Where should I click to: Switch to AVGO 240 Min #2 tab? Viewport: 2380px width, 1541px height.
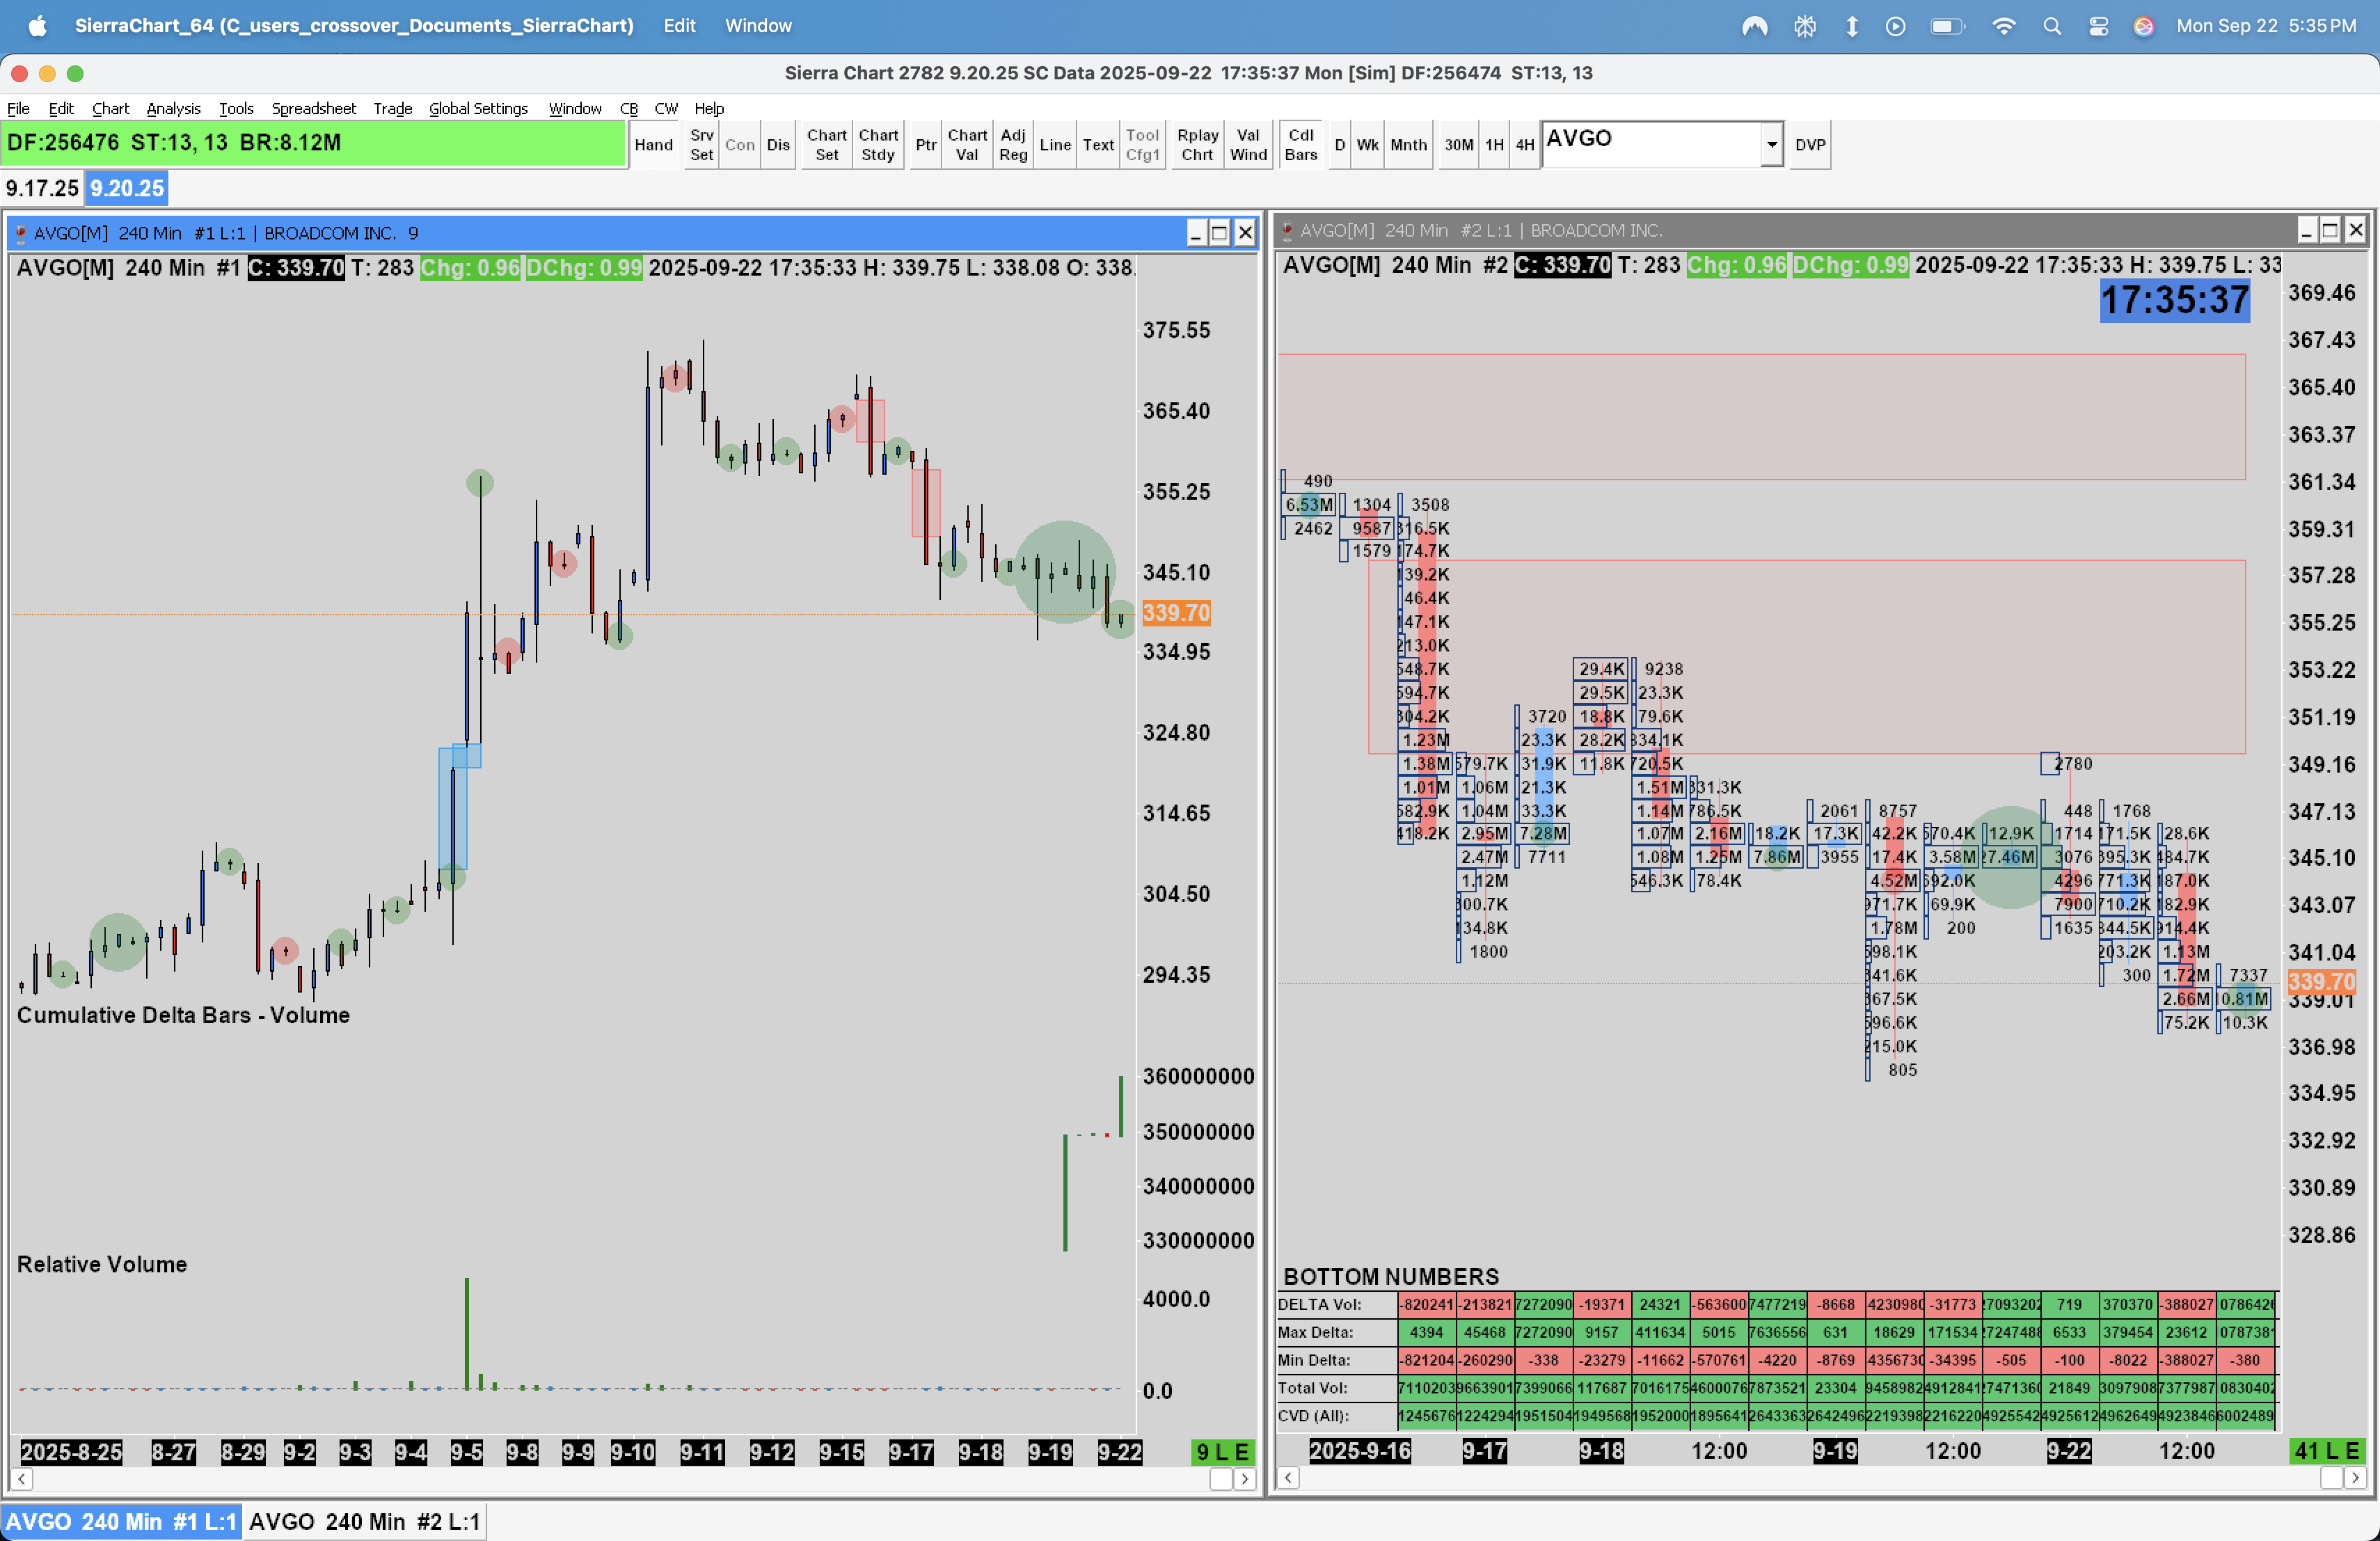pyautogui.click(x=364, y=1521)
